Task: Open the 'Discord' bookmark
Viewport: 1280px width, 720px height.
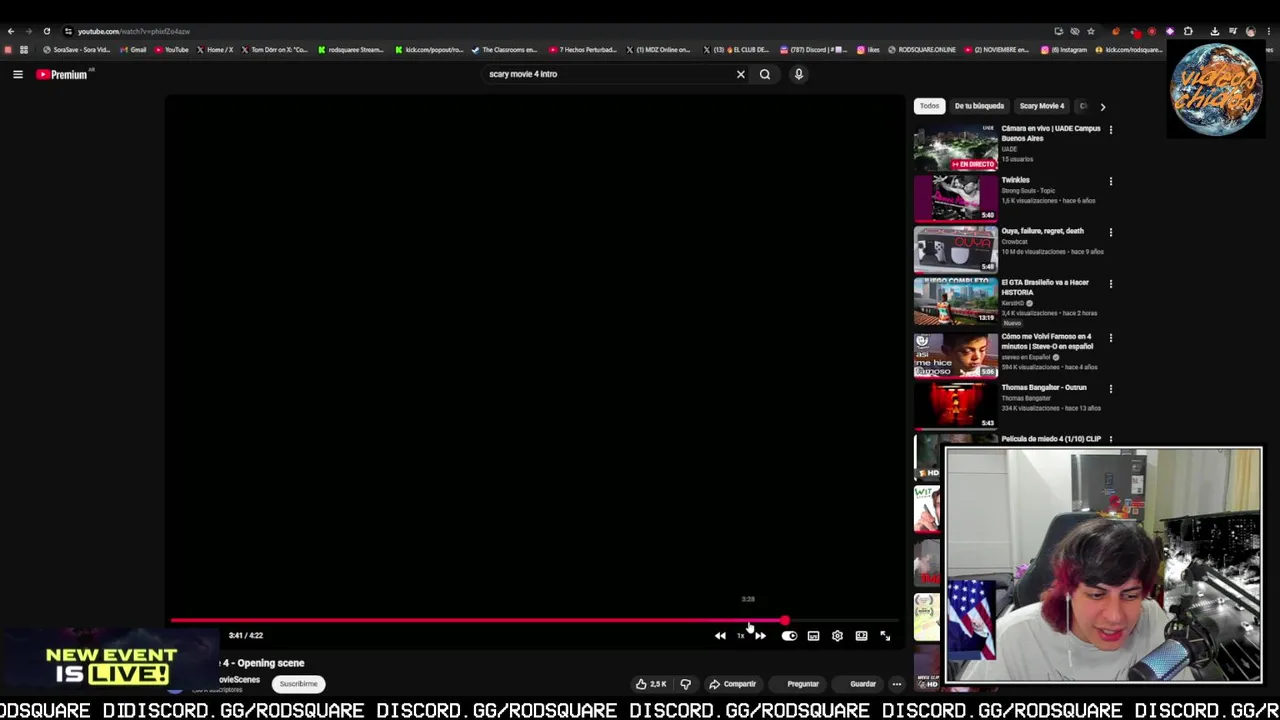Action: click(813, 50)
